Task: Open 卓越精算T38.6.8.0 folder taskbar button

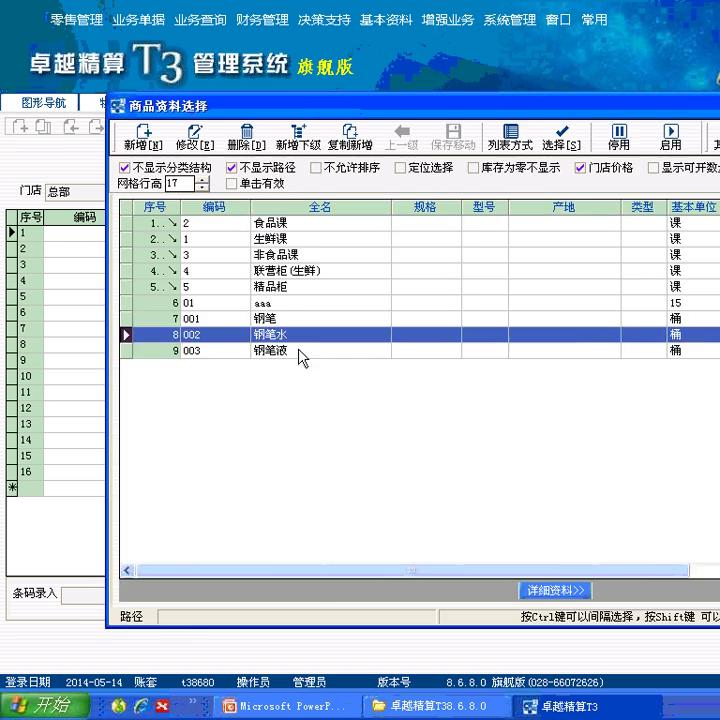Action: (x=435, y=706)
